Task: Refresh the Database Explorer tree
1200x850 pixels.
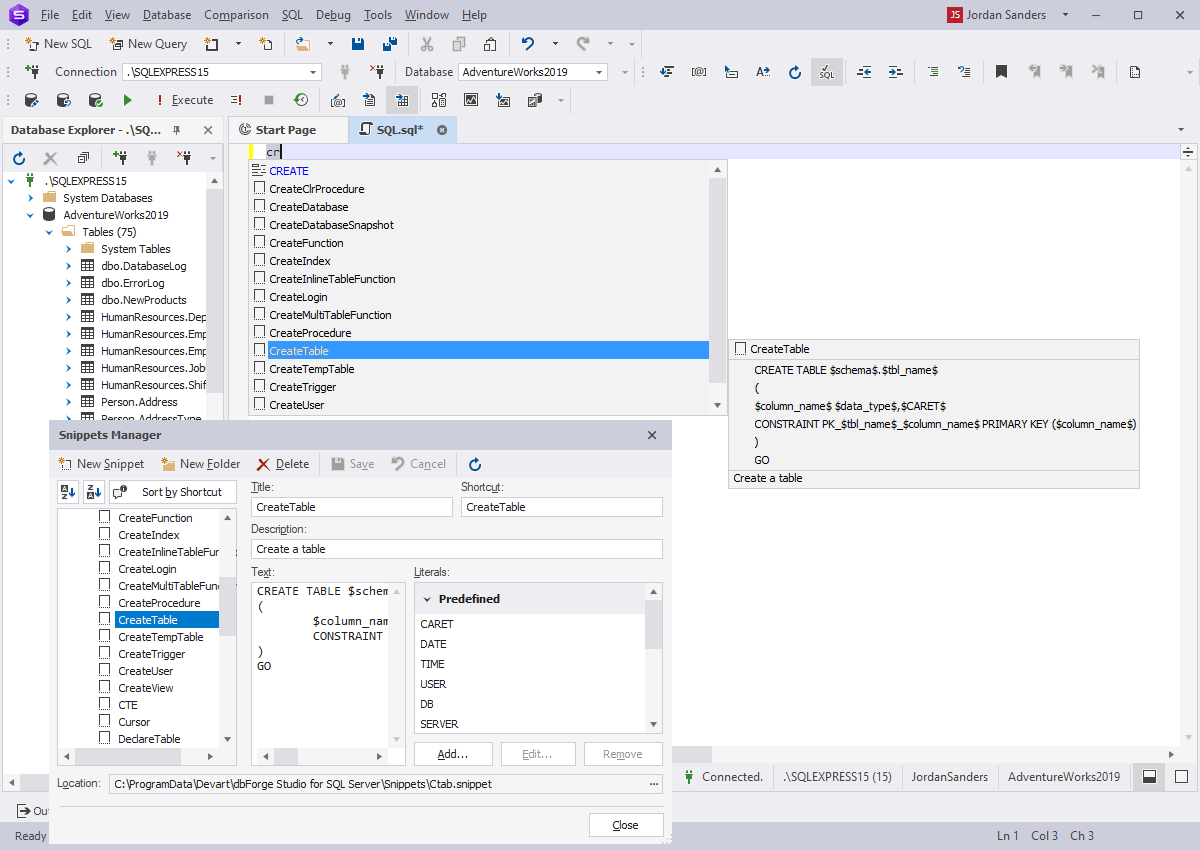Action: (18, 157)
